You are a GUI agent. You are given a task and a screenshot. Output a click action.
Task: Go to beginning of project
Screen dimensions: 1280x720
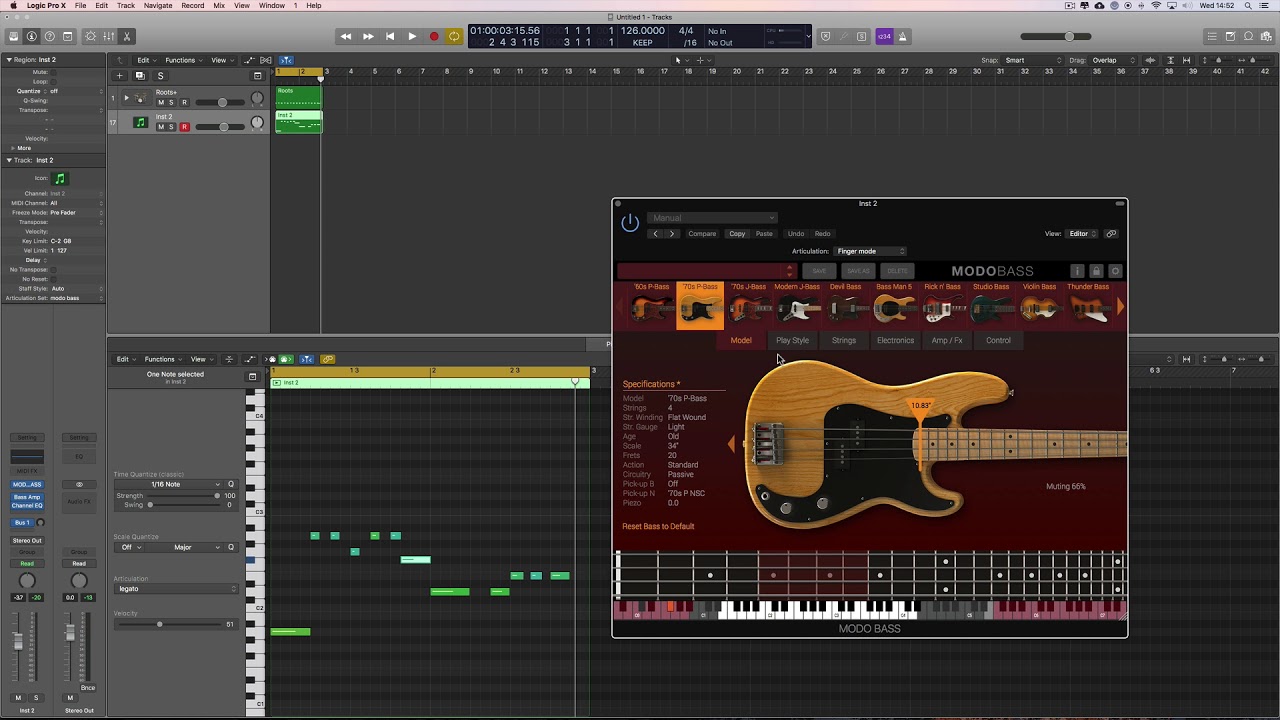coord(390,37)
